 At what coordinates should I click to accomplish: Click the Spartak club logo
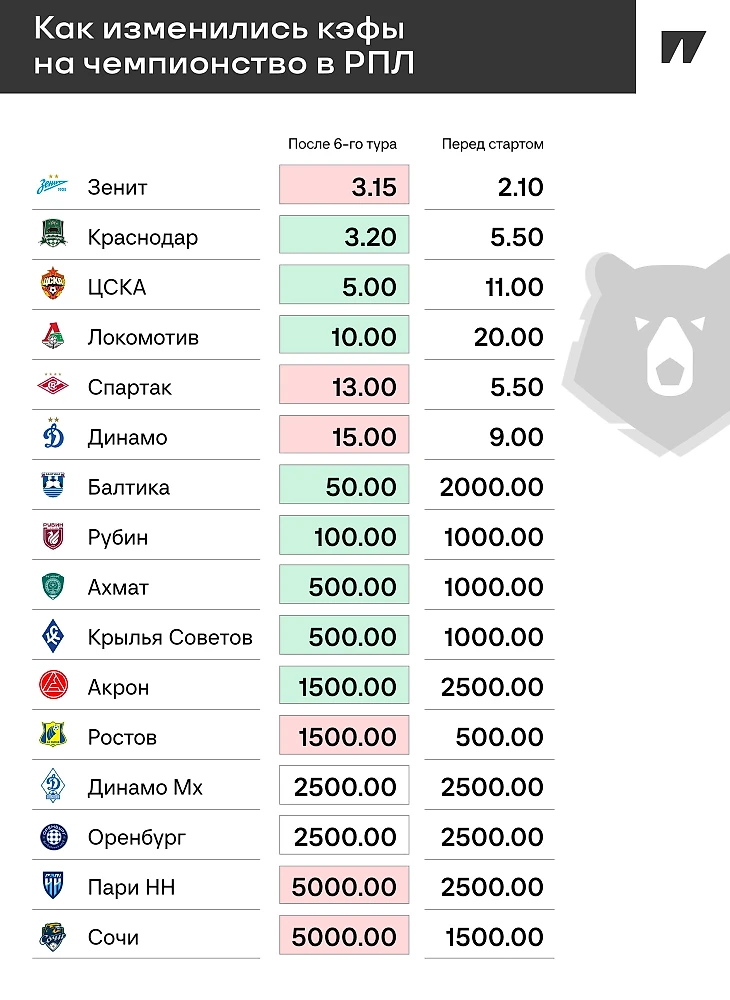53,386
